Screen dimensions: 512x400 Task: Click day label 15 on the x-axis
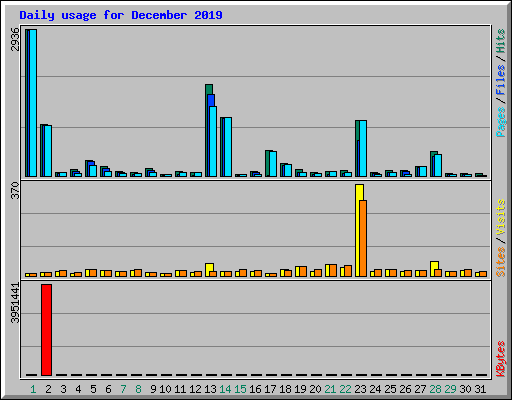(x=240, y=389)
